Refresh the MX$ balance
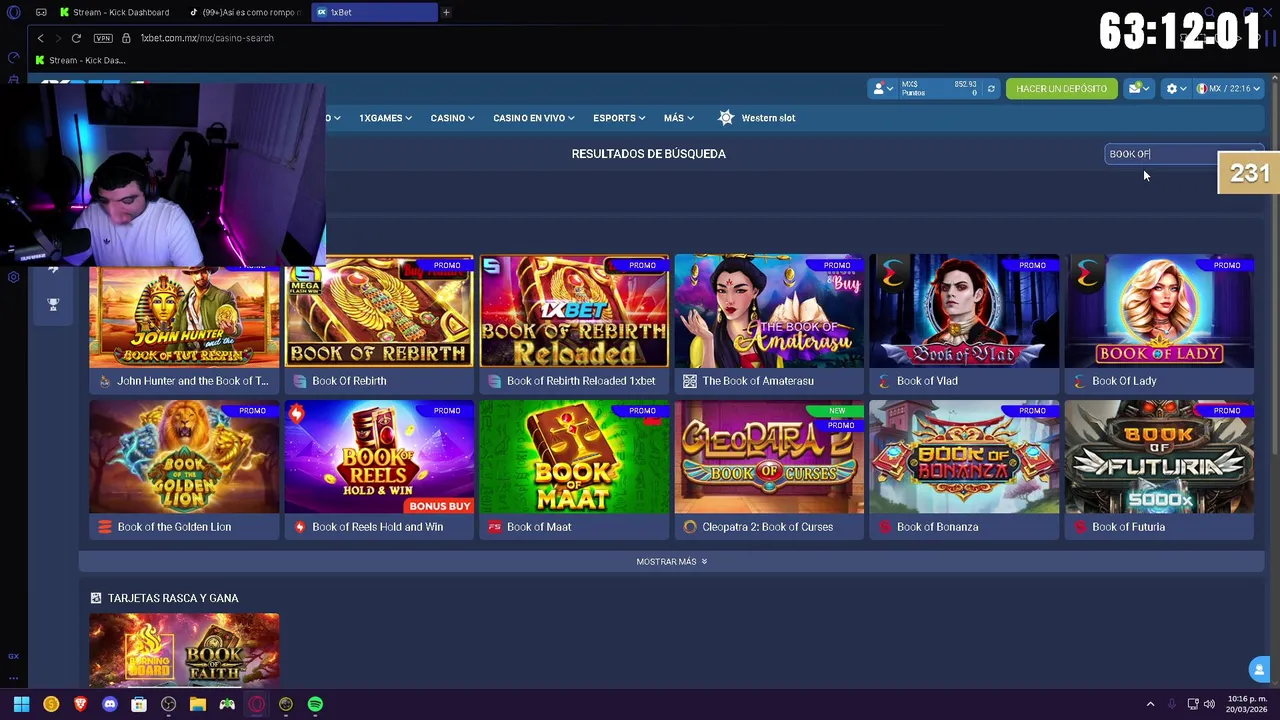The height and width of the screenshot is (720, 1280). (x=991, y=89)
